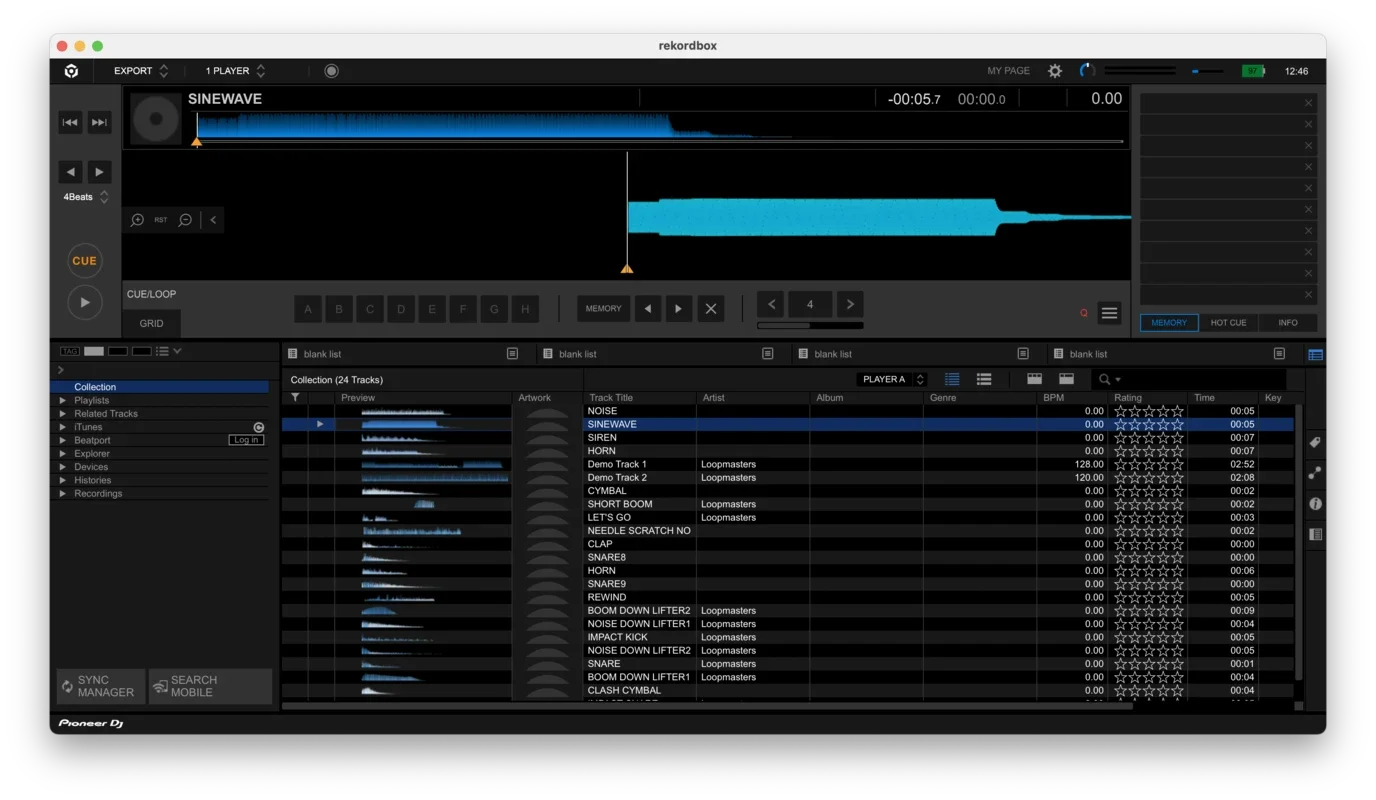Open SEARCH MOBILE
1376x800 pixels.
211,686
